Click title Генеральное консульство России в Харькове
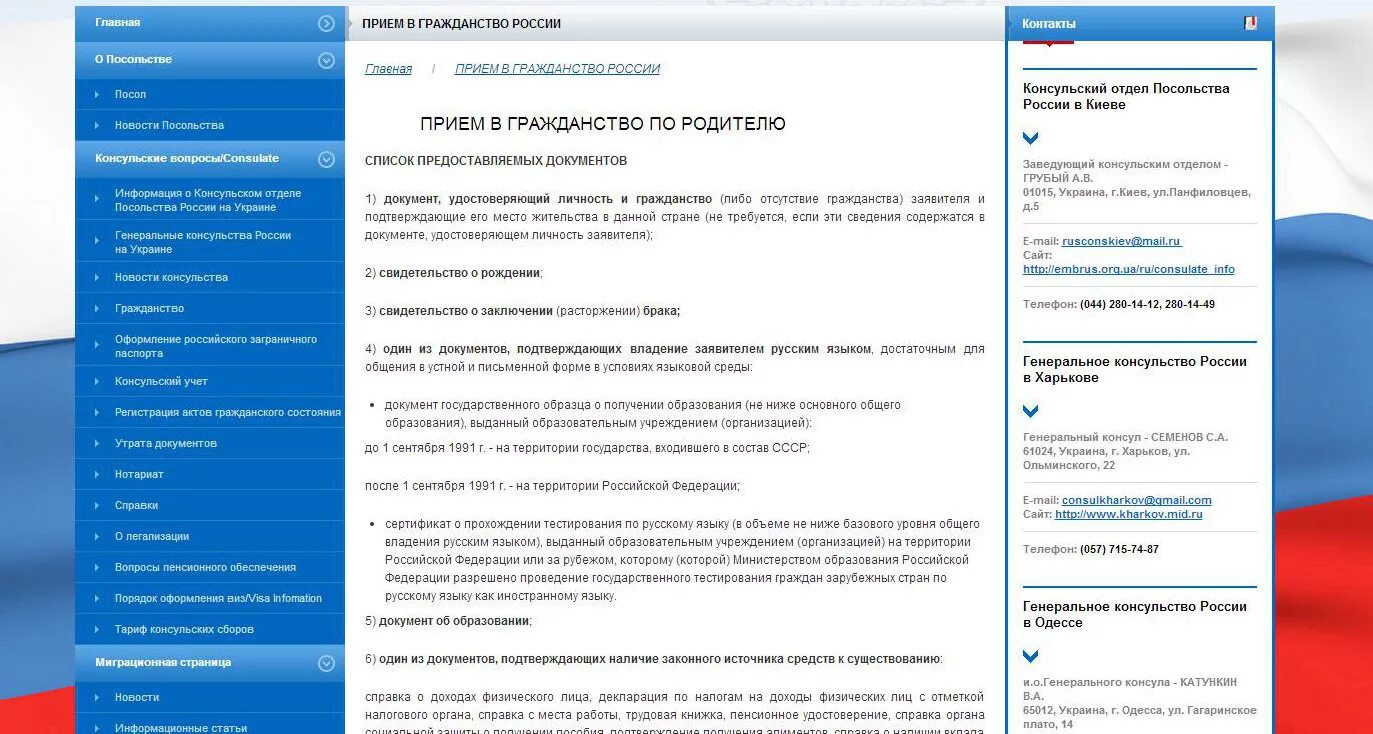The image size is (1373, 734). pos(1135,369)
